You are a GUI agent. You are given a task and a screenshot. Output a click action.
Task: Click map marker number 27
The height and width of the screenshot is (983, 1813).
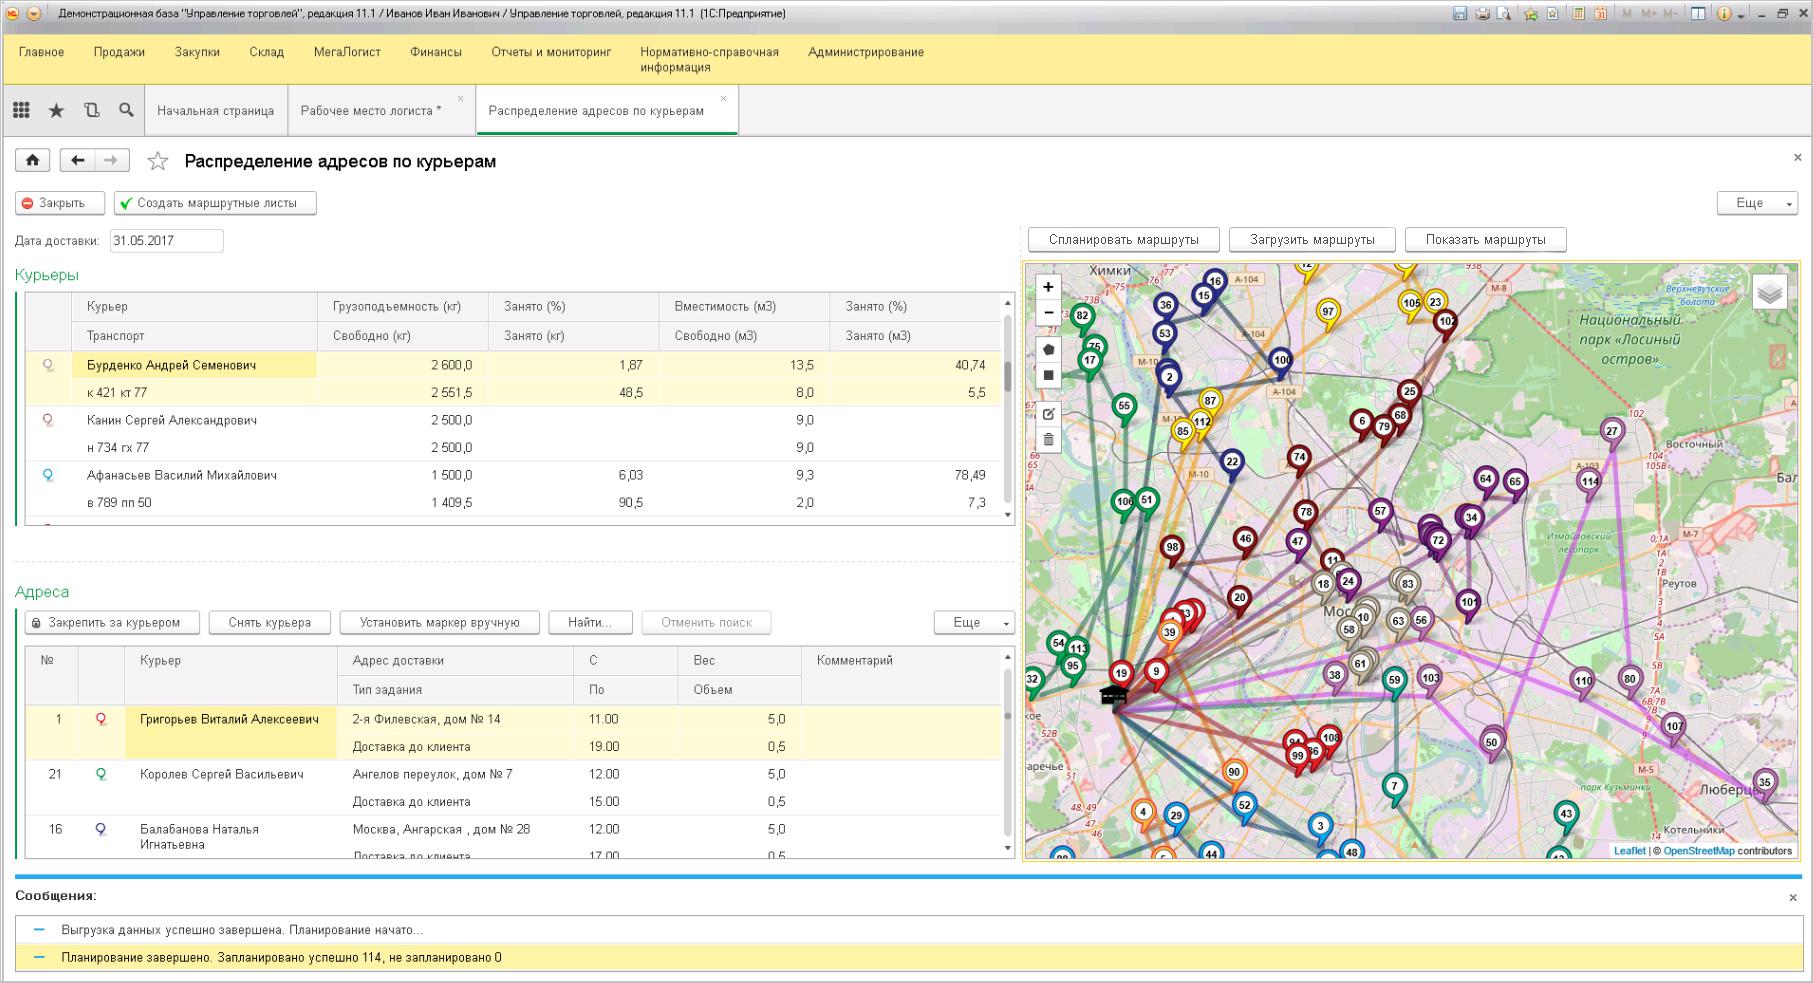(x=1611, y=434)
